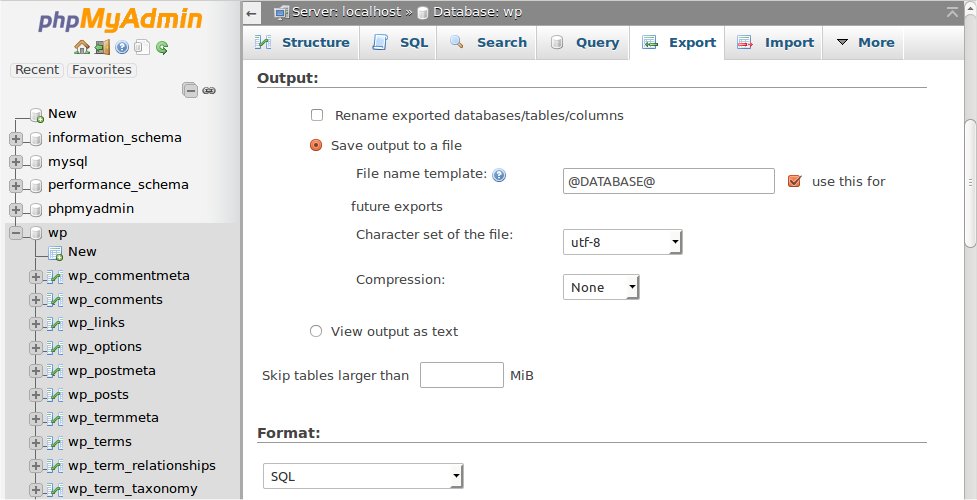The height and width of the screenshot is (500, 977).
Task: Select View output as text option
Action: (x=317, y=331)
